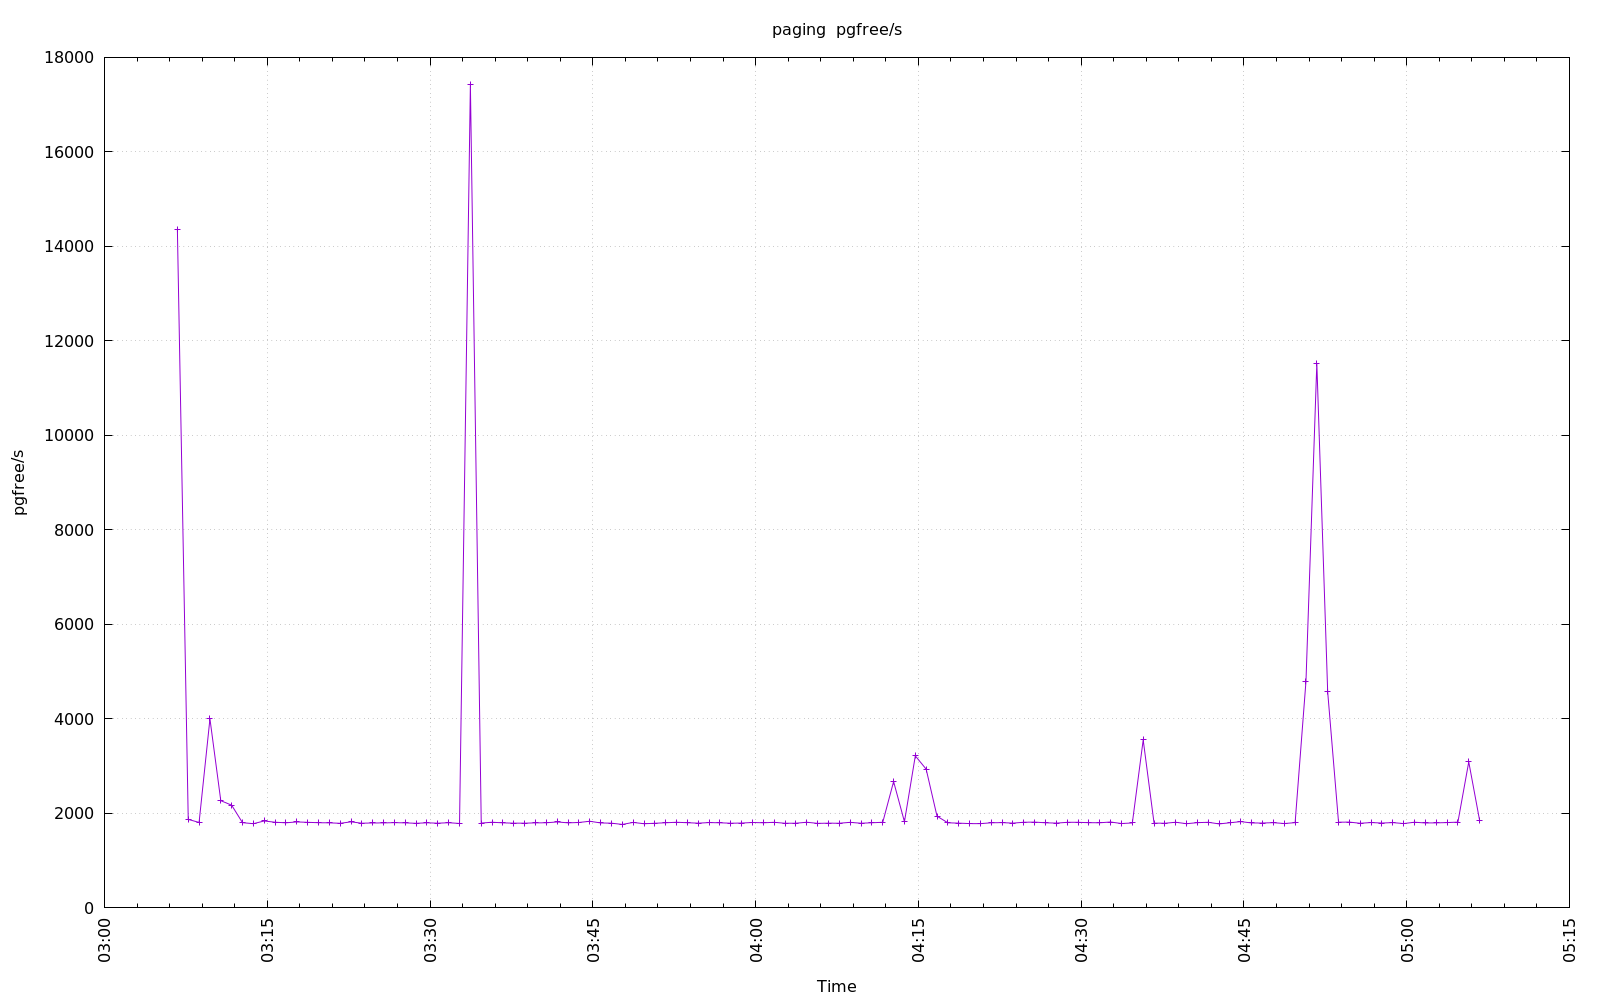Viewport: 1600px width, 1000px height.
Task: Select the highest peak data point near 03:34
Action: coord(470,84)
